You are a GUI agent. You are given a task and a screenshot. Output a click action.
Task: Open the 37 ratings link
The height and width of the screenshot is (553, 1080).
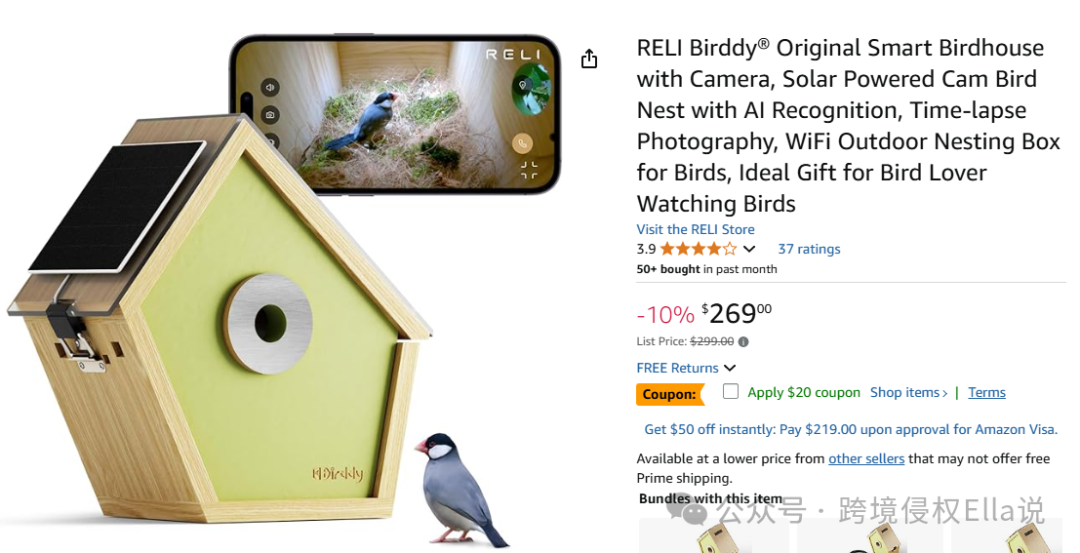click(x=809, y=249)
